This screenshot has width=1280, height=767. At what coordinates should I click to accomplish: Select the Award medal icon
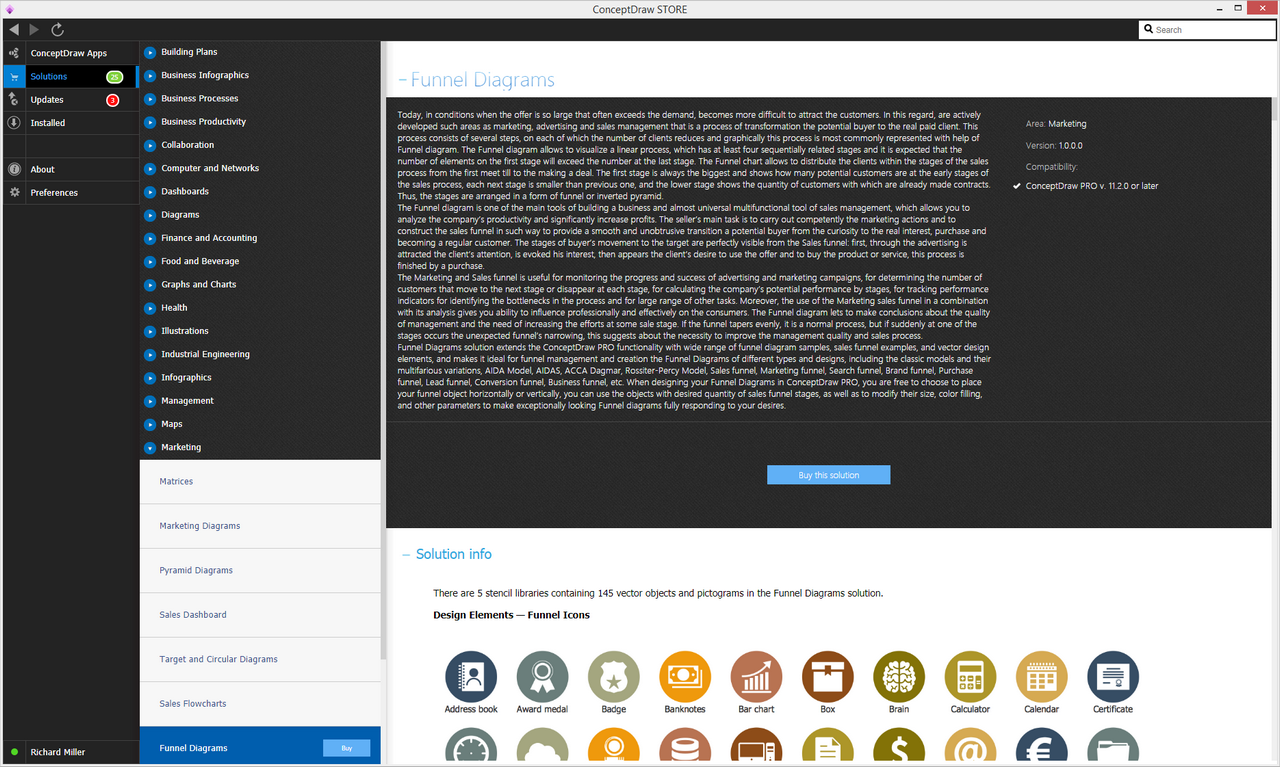pyautogui.click(x=542, y=676)
